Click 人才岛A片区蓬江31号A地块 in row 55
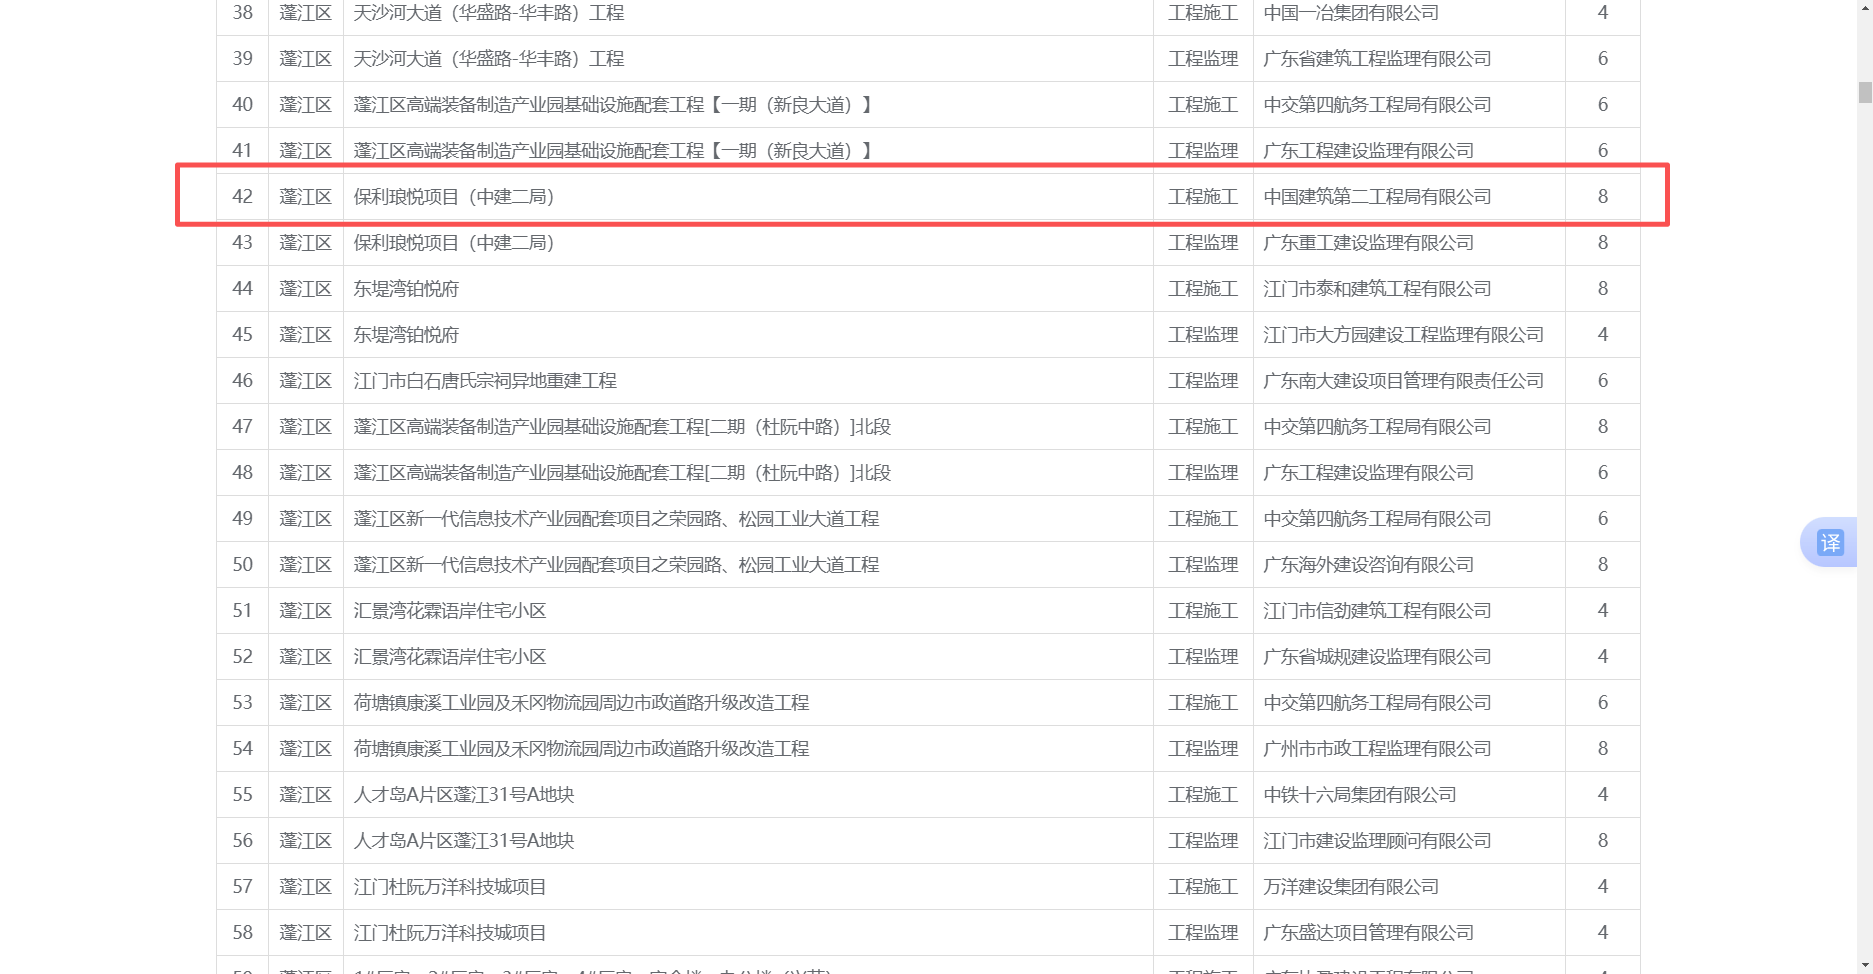Viewport: 1873px width, 974px height. coord(464,795)
